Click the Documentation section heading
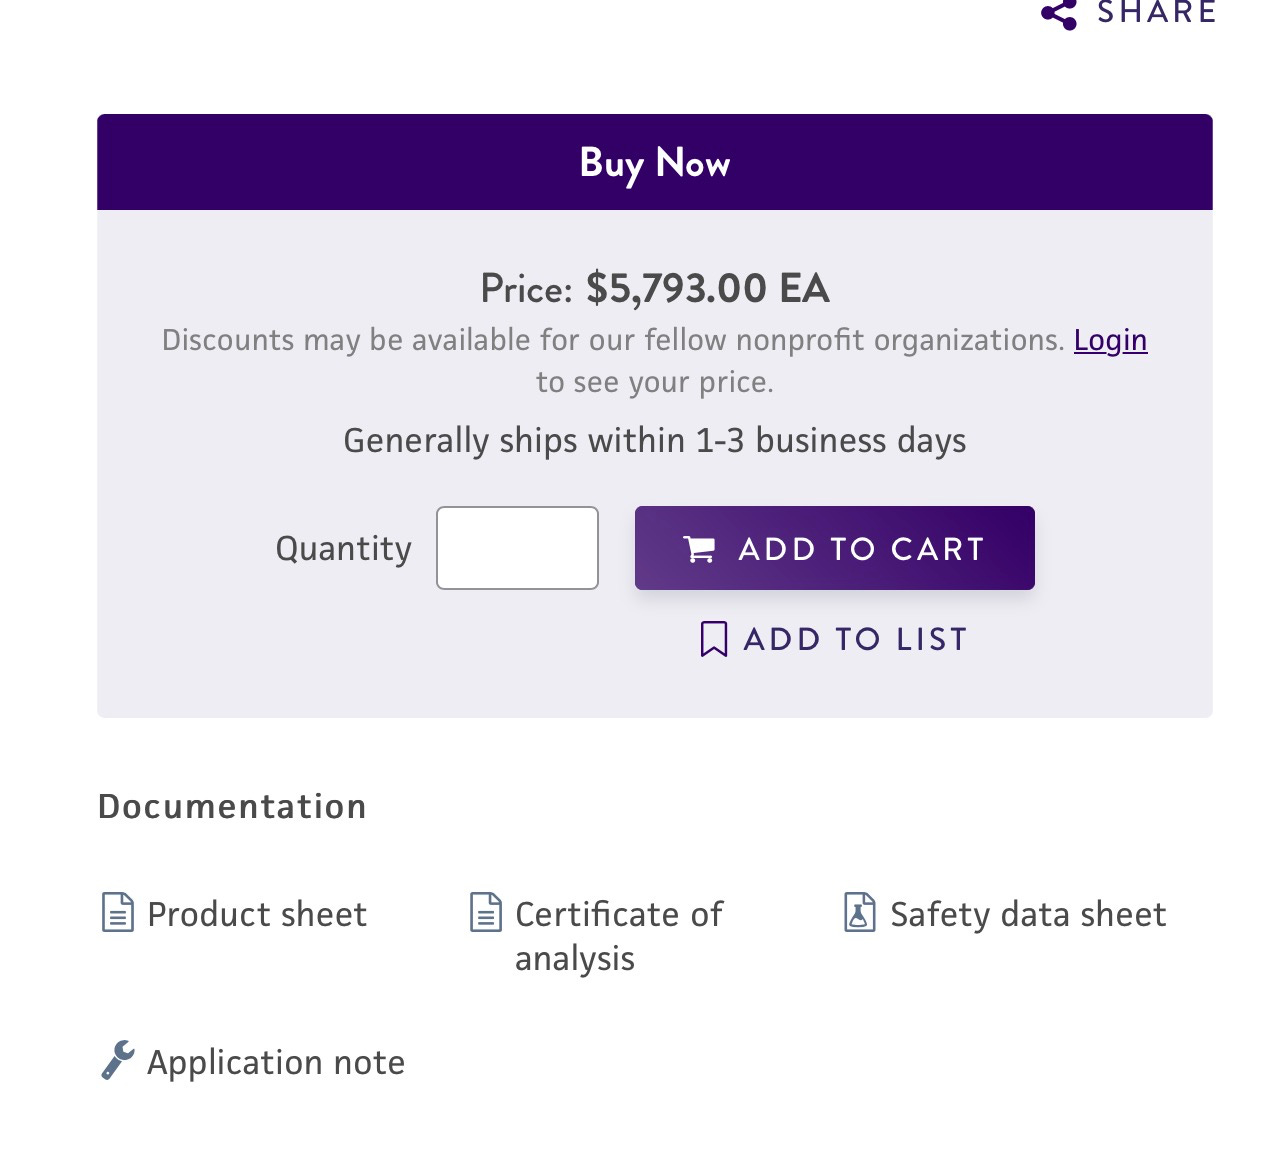The image size is (1284, 1166). [232, 806]
